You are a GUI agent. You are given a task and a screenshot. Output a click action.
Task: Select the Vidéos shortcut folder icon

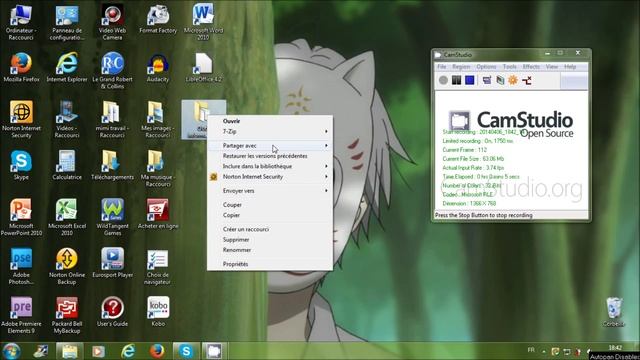pyautogui.click(x=67, y=119)
